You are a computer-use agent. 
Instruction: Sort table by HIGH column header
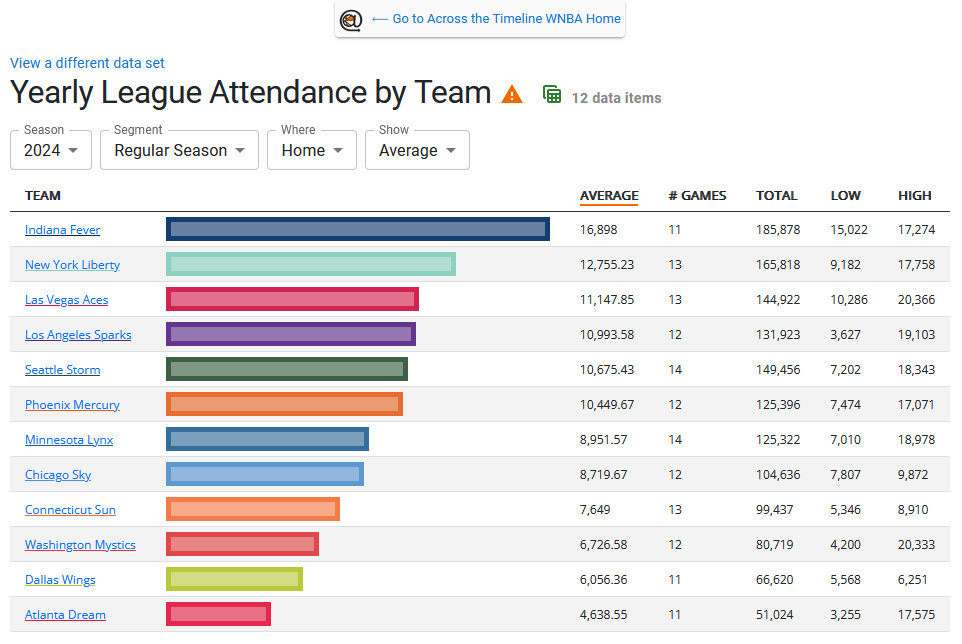[914, 196]
